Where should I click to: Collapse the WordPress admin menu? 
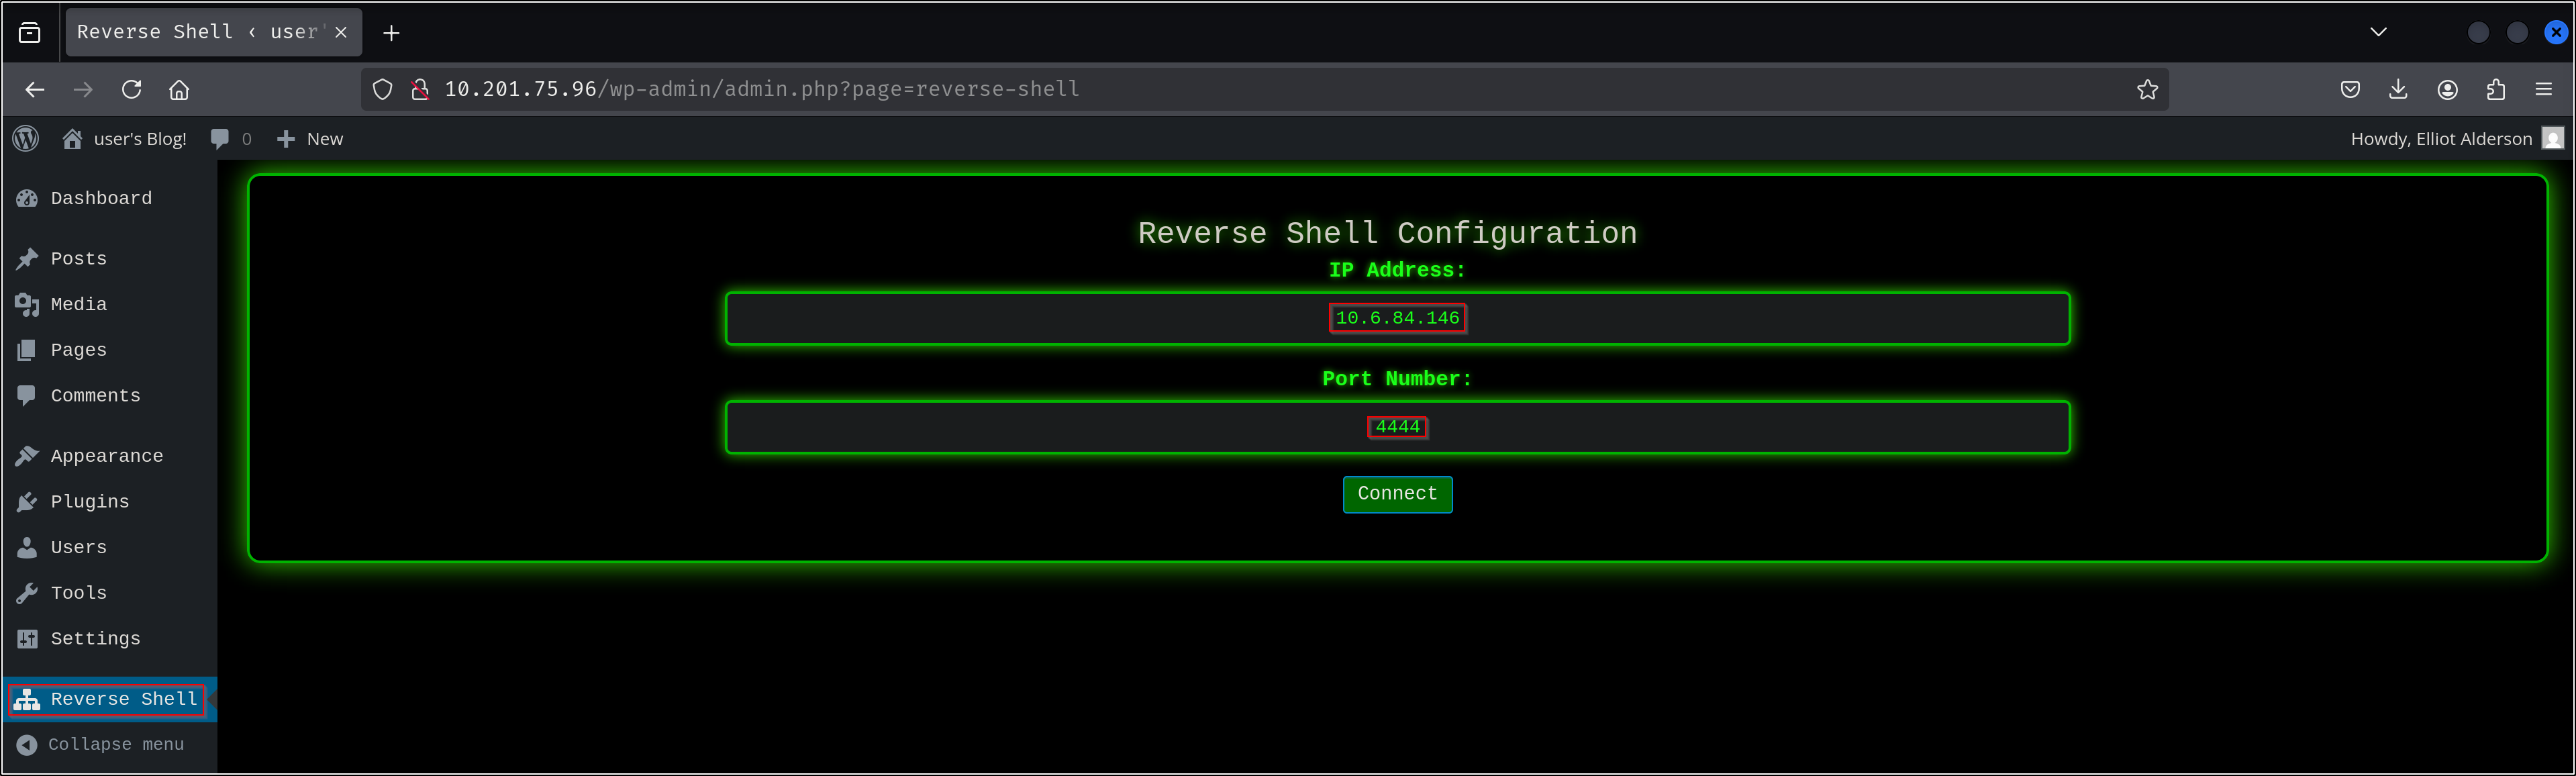(x=100, y=745)
